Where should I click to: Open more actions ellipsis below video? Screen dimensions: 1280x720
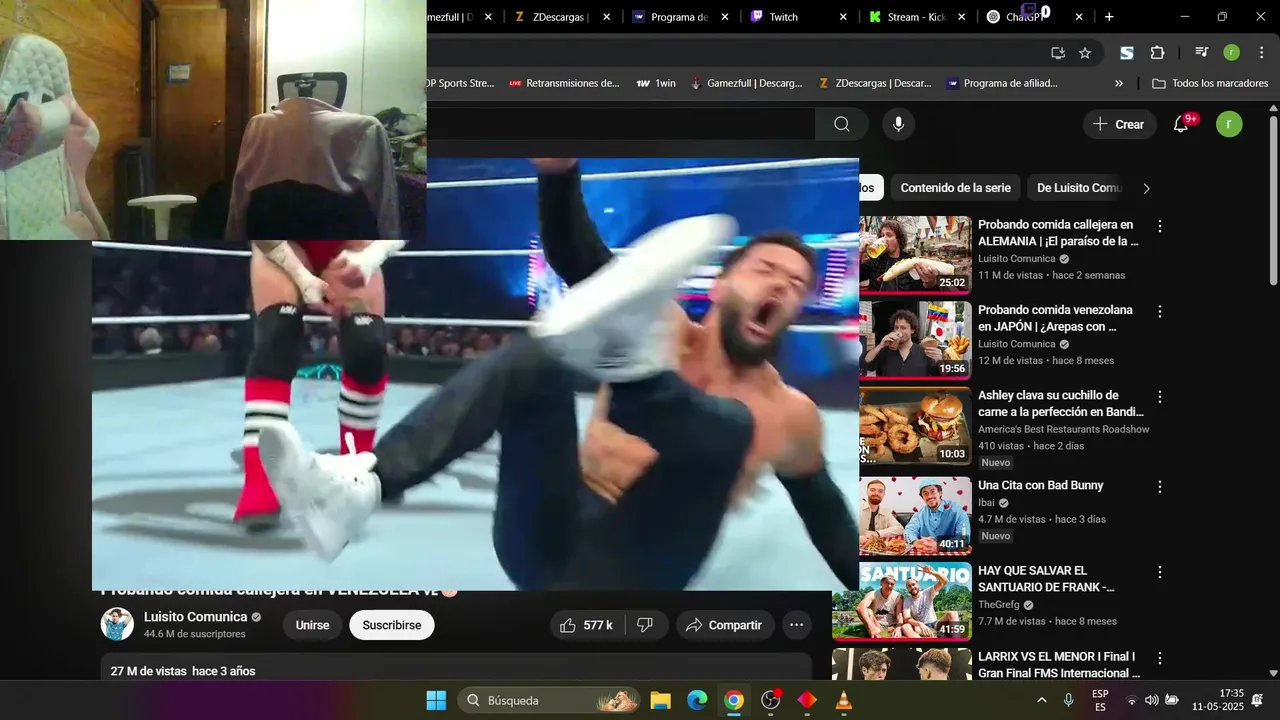coord(797,625)
